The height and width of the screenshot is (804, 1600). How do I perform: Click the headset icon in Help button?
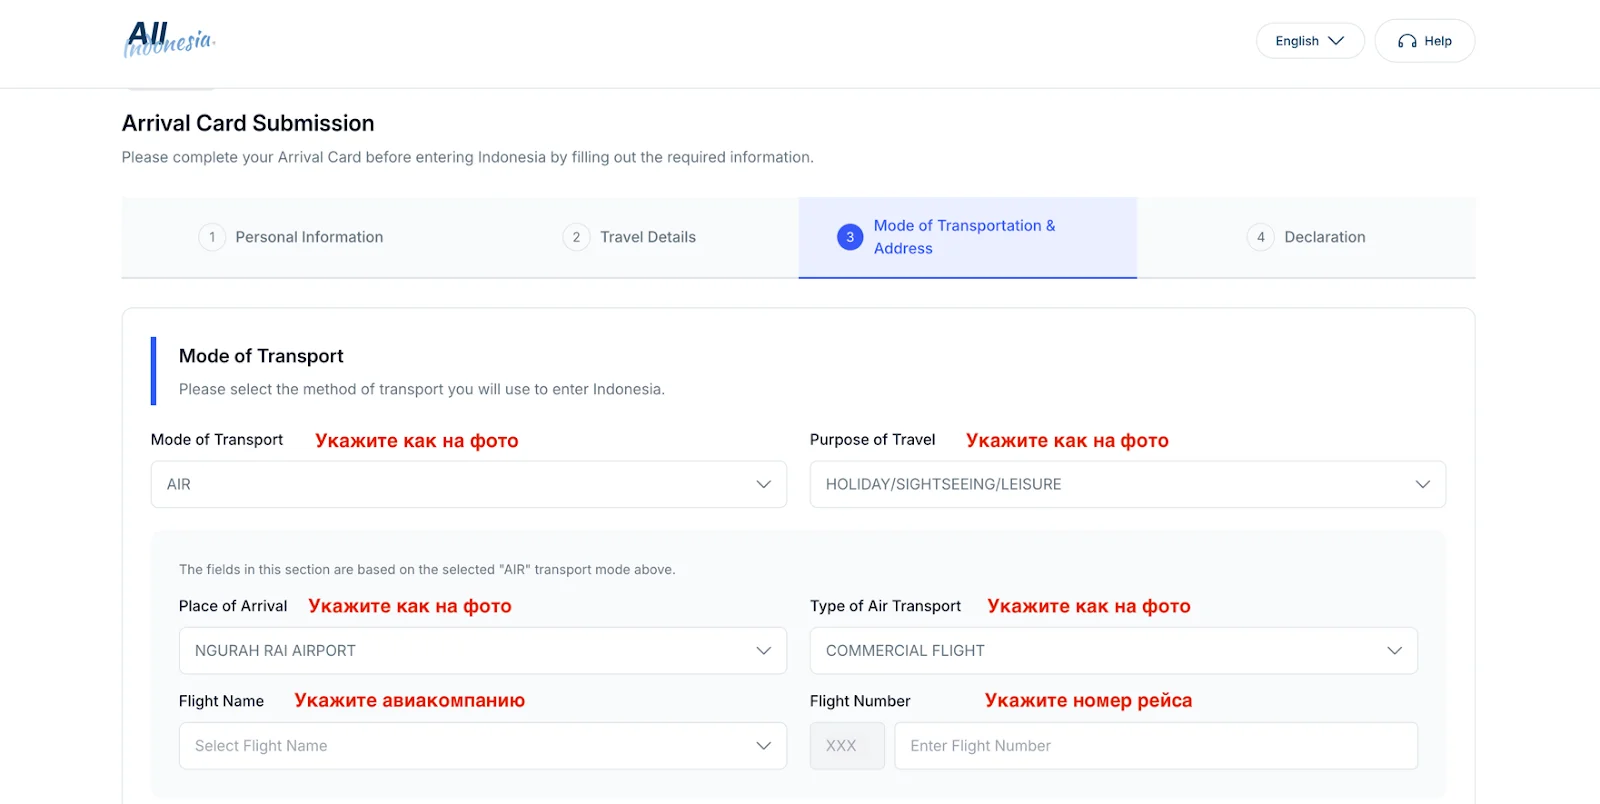[1407, 41]
